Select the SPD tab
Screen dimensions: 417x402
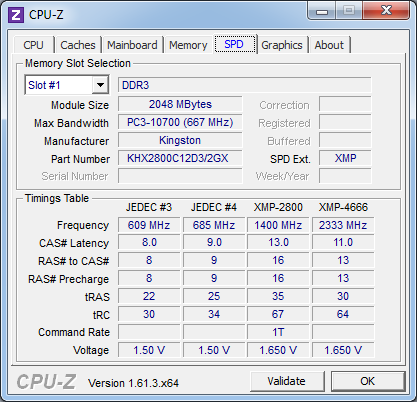[234, 44]
